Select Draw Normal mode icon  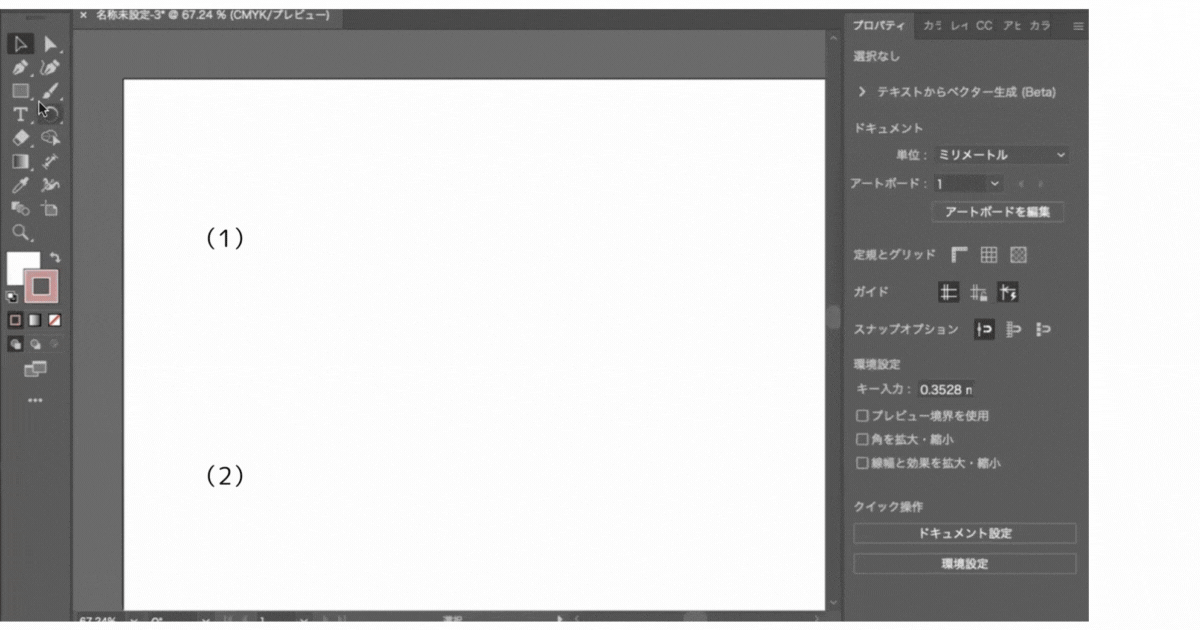(x=15, y=343)
